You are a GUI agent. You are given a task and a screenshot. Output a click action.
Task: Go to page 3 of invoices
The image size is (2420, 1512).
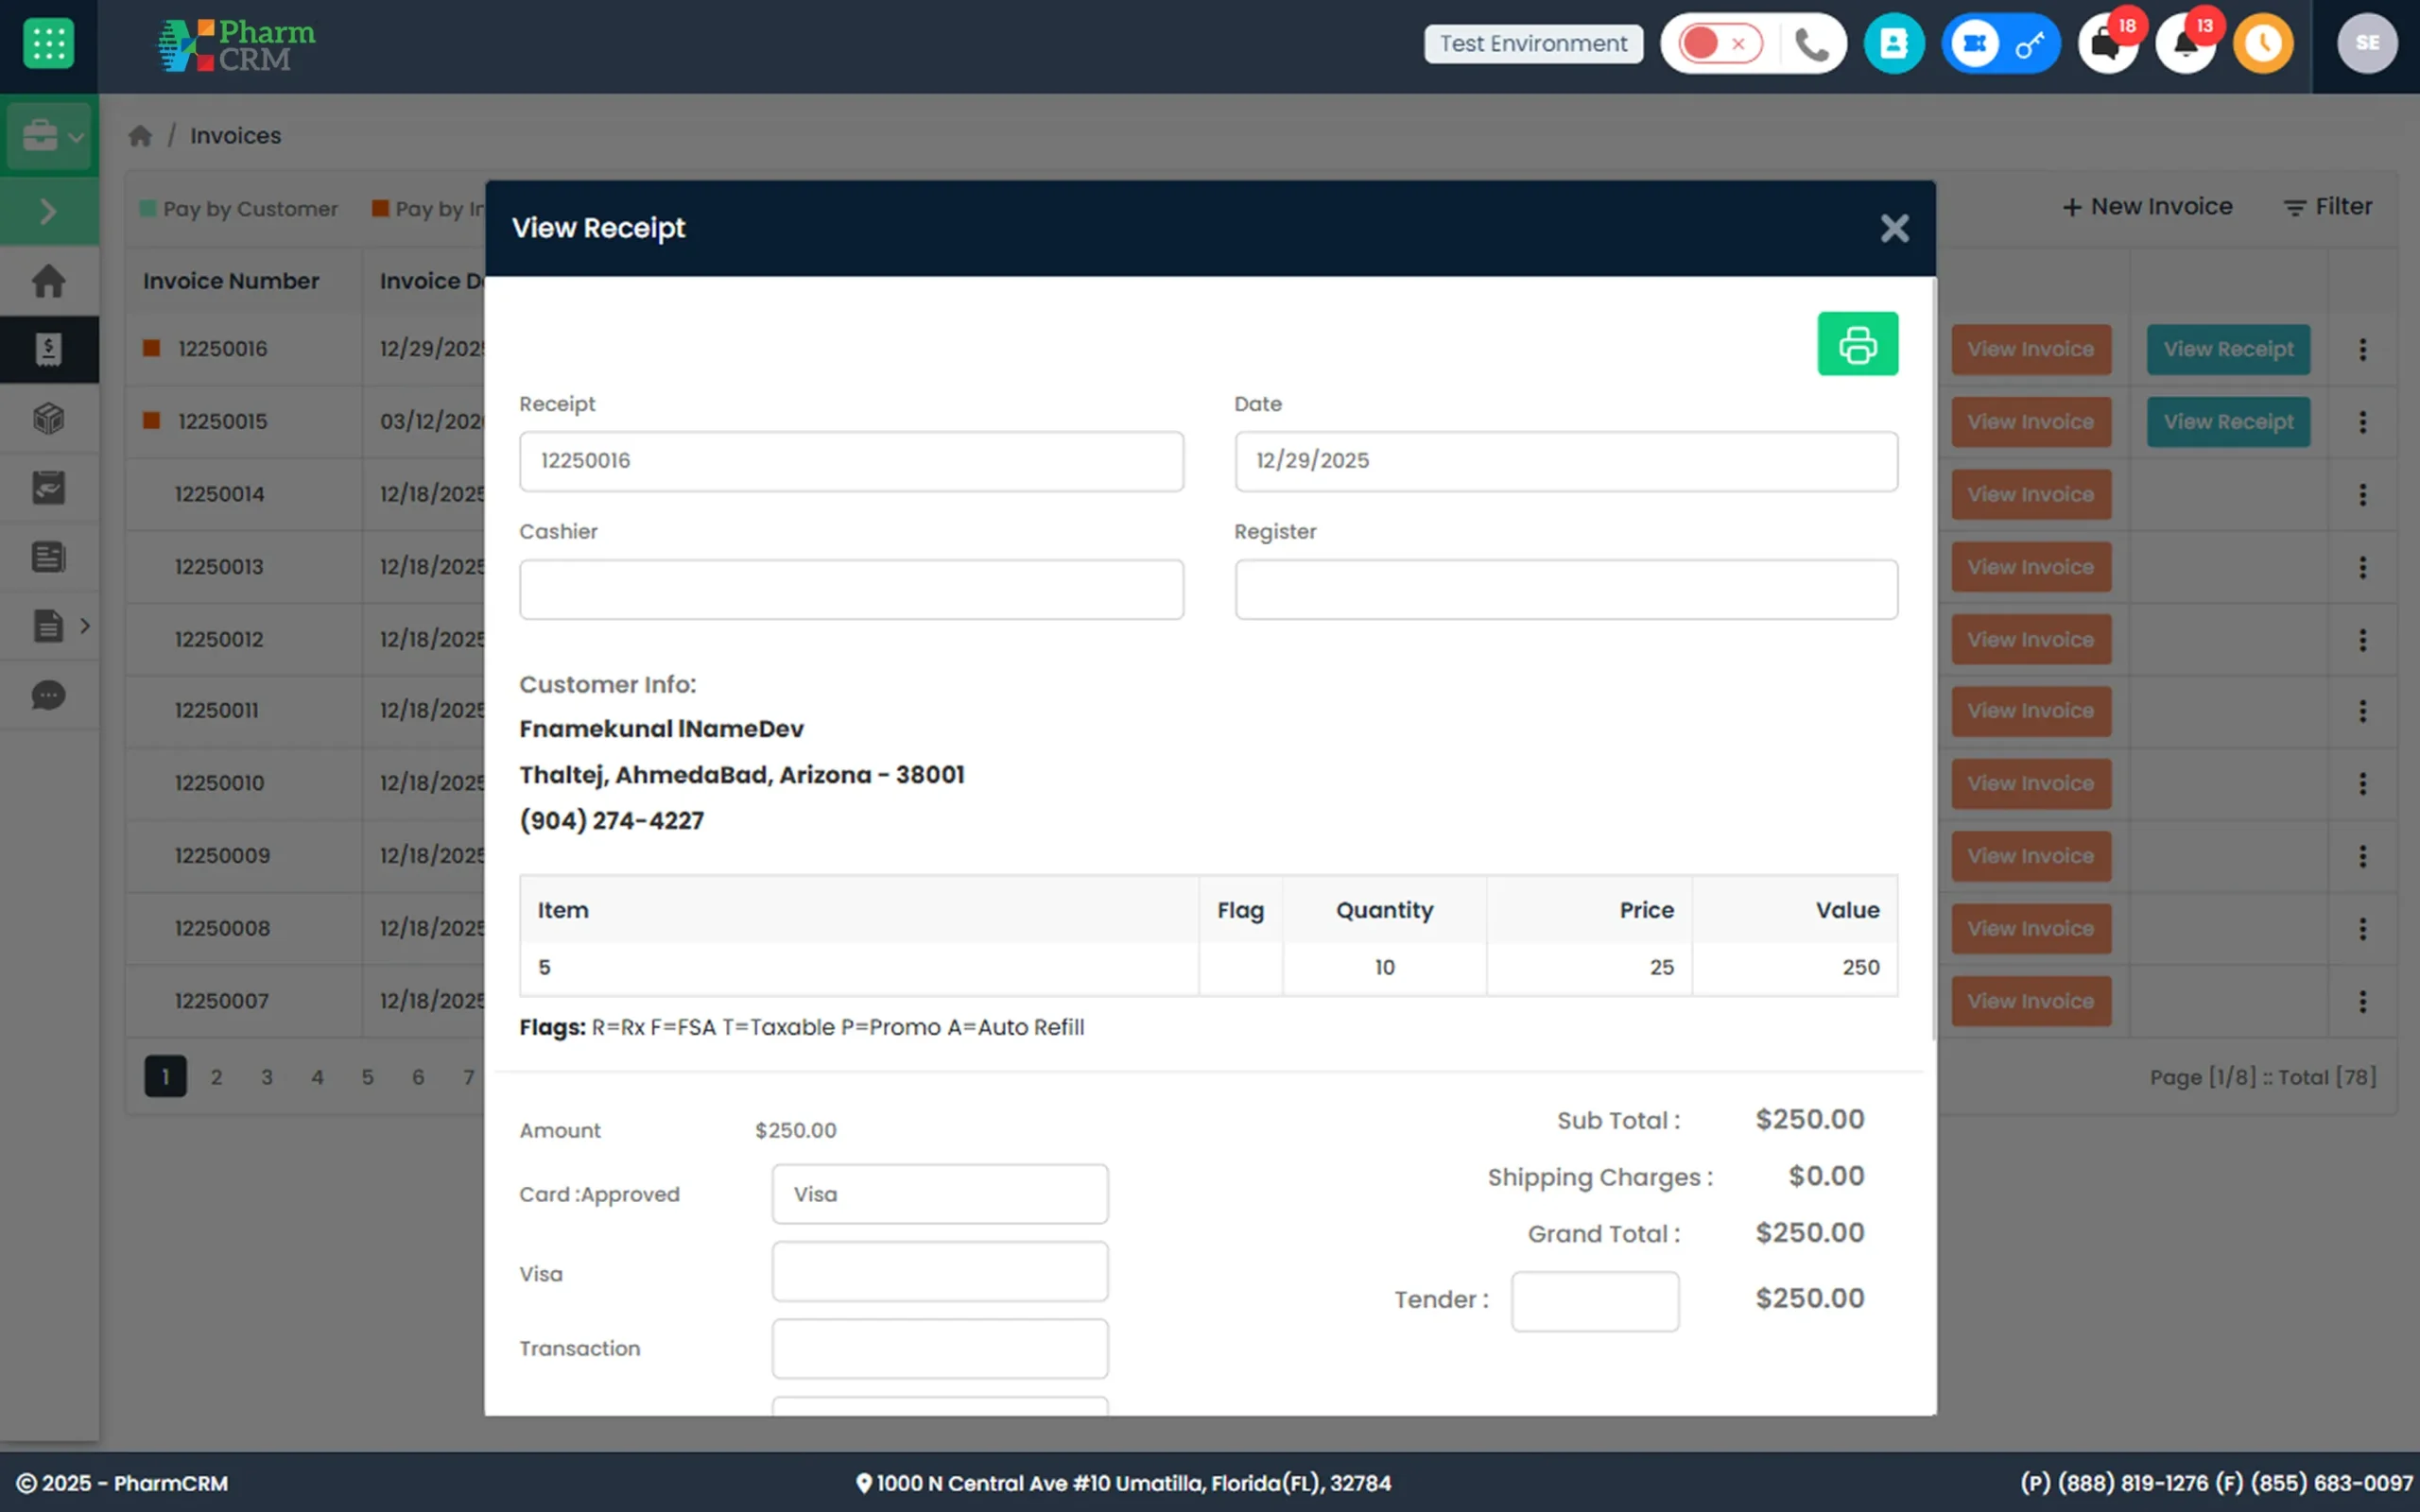pyautogui.click(x=266, y=1077)
